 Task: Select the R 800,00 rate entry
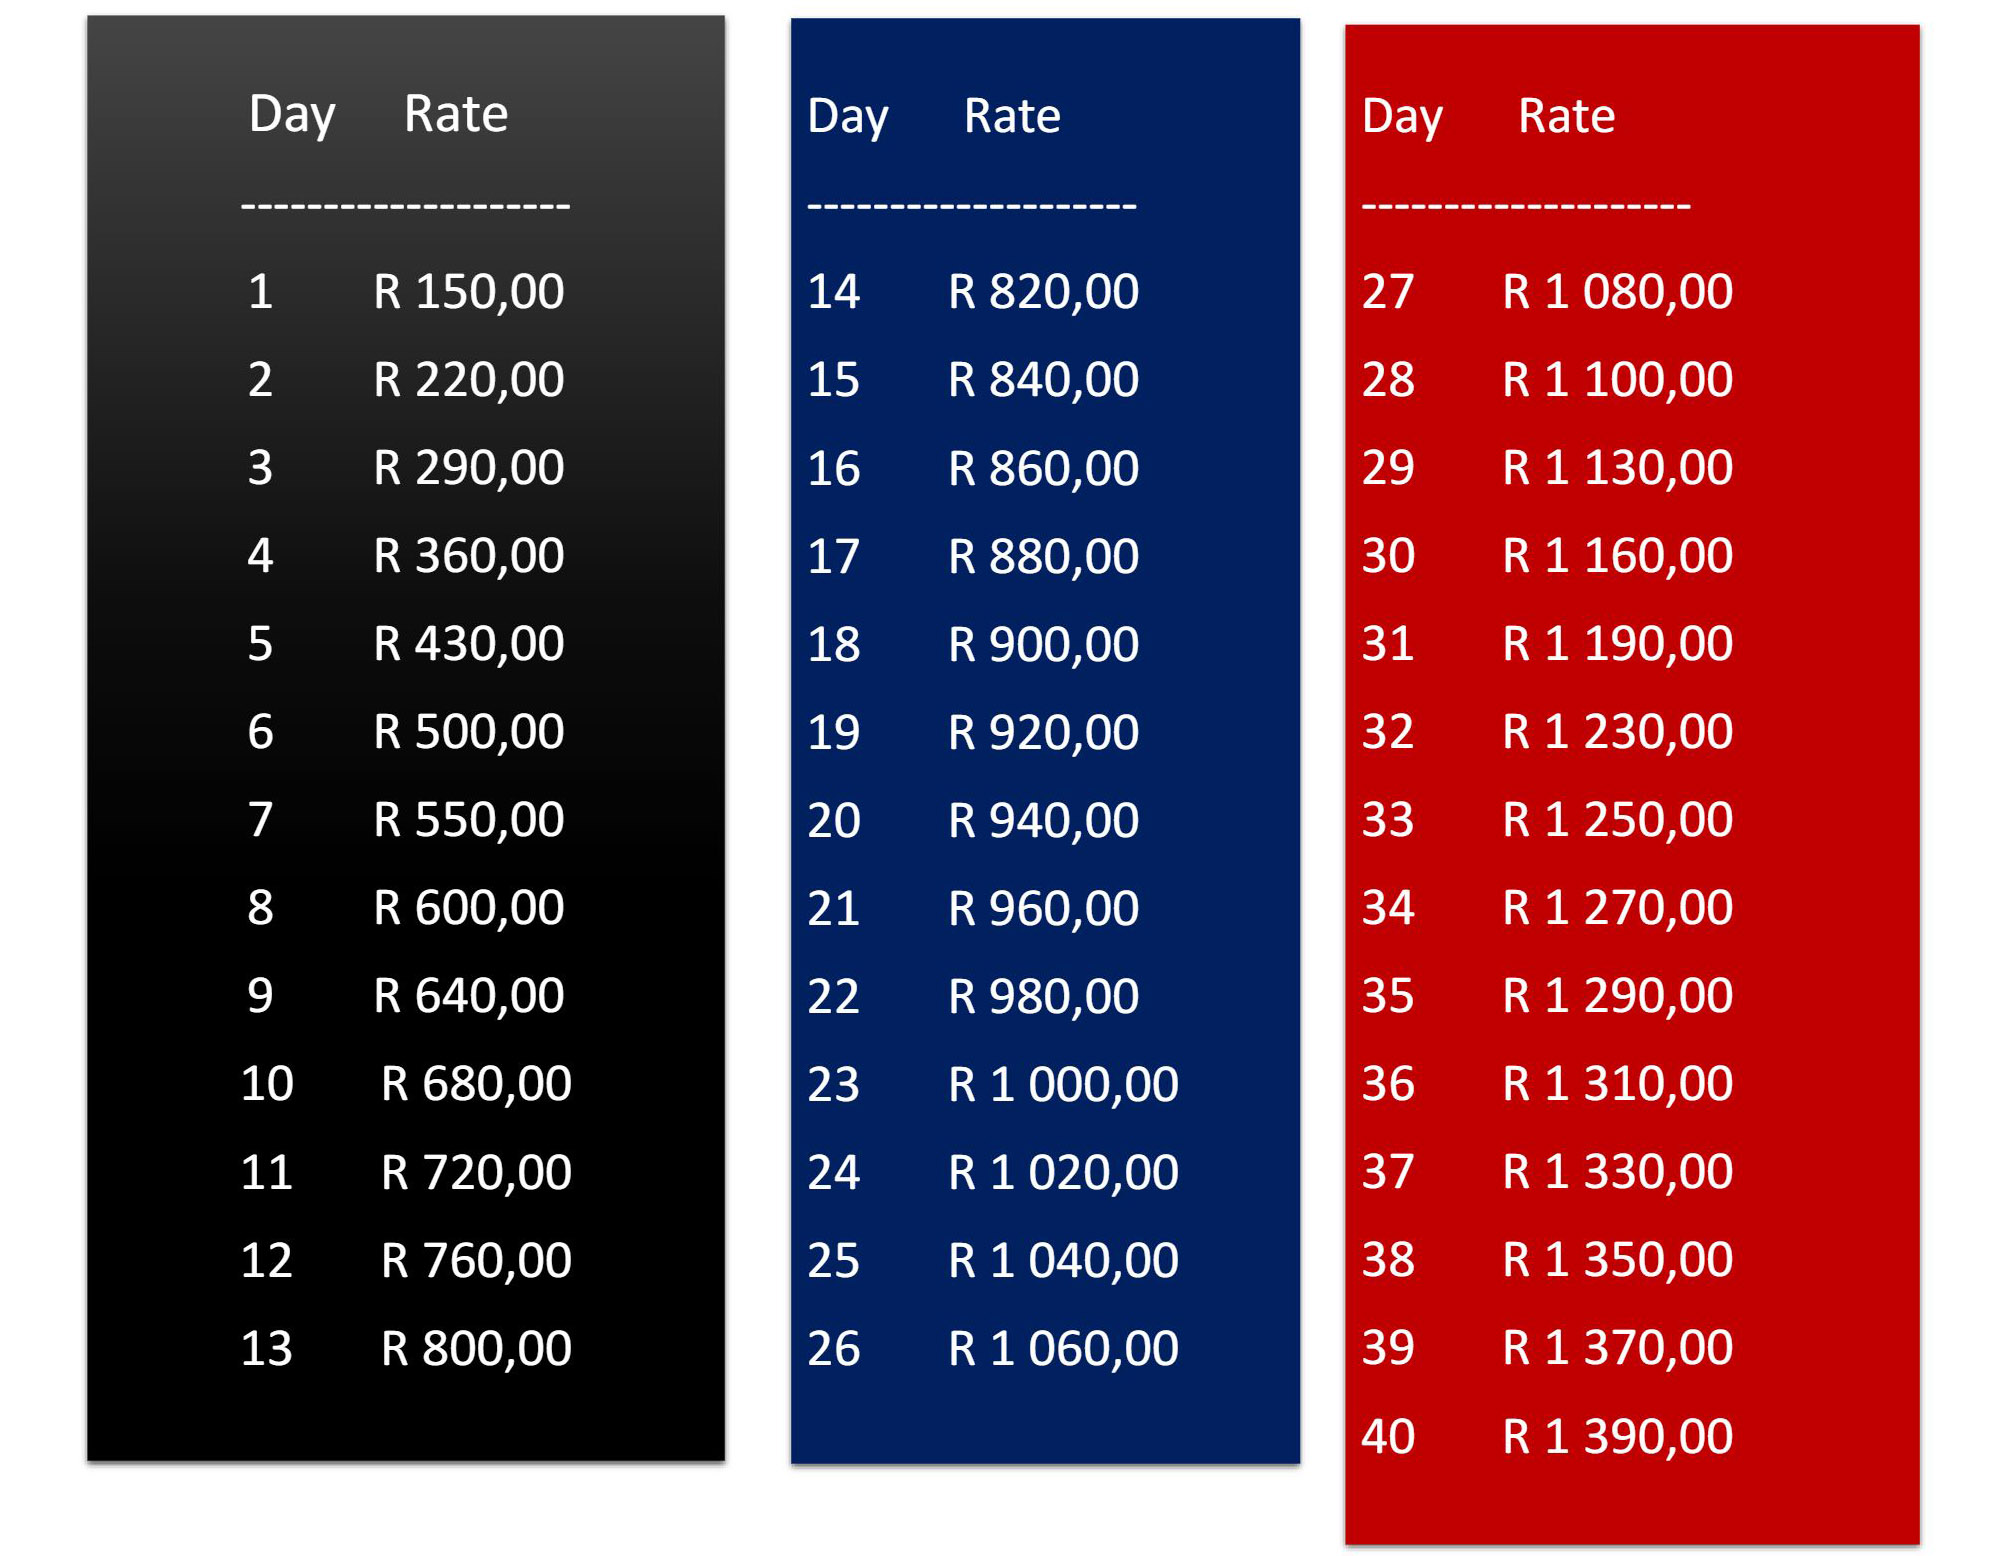(476, 1348)
